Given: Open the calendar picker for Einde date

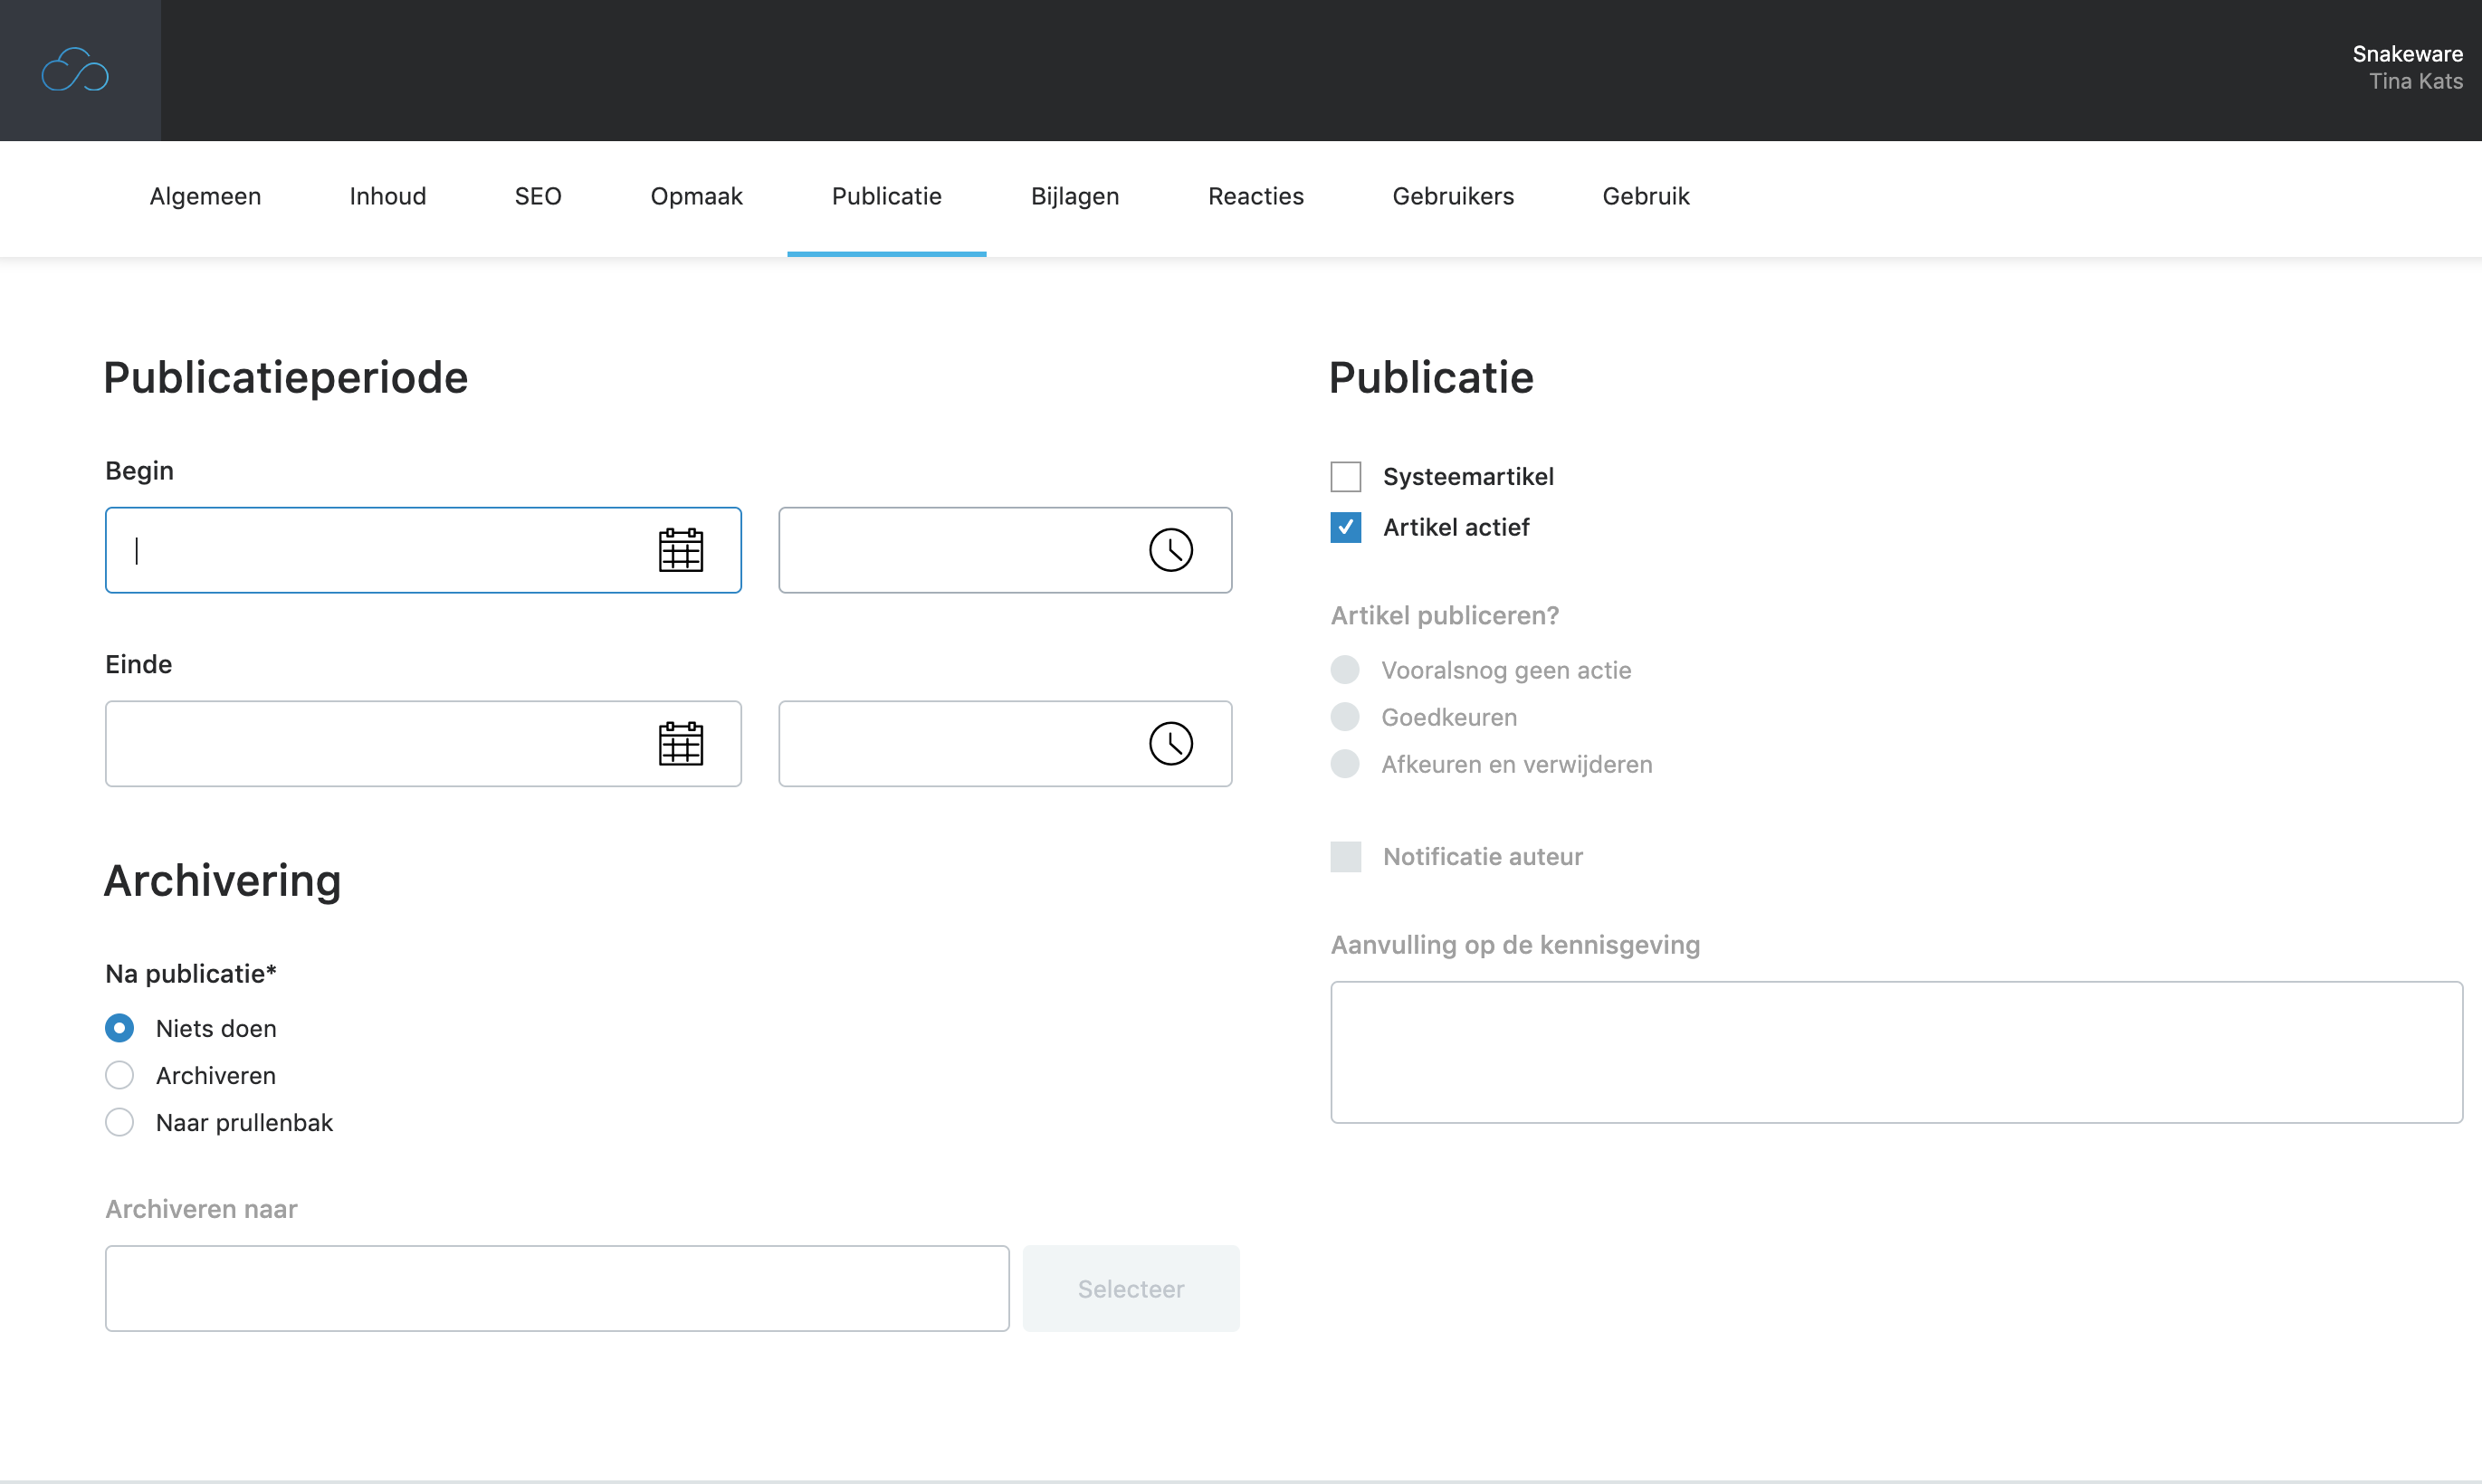Looking at the screenshot, I should pos(681,744).
